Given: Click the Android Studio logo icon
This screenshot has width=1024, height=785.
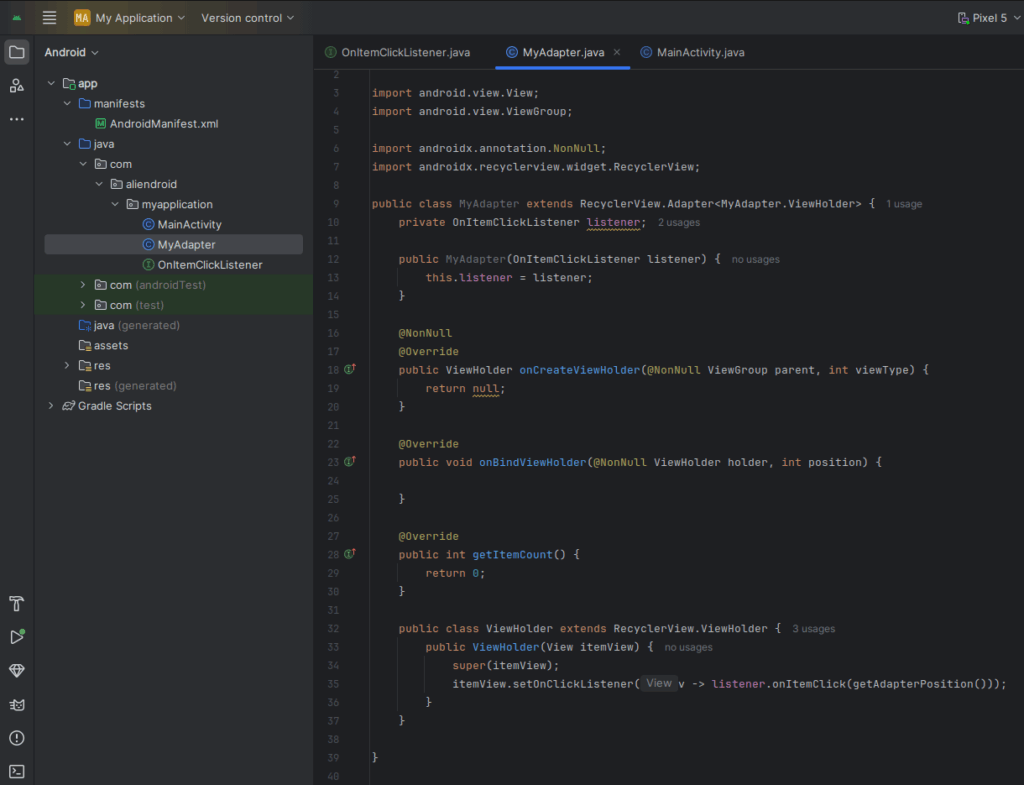Looking at the screenshot, I should [17, 18].
